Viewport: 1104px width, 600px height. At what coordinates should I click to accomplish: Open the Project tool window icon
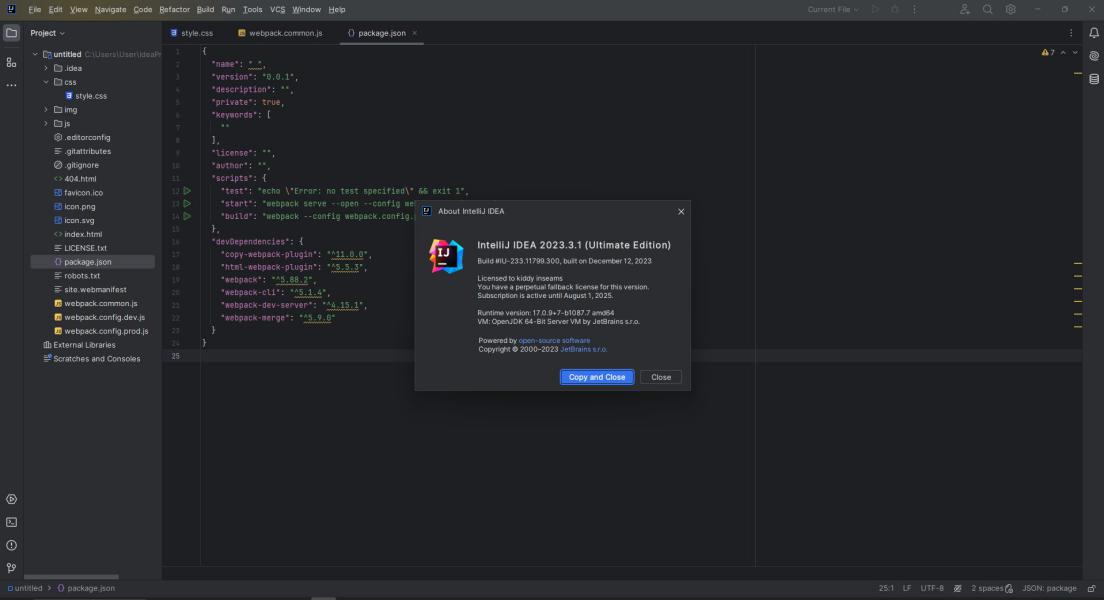(x=11, y=33)
